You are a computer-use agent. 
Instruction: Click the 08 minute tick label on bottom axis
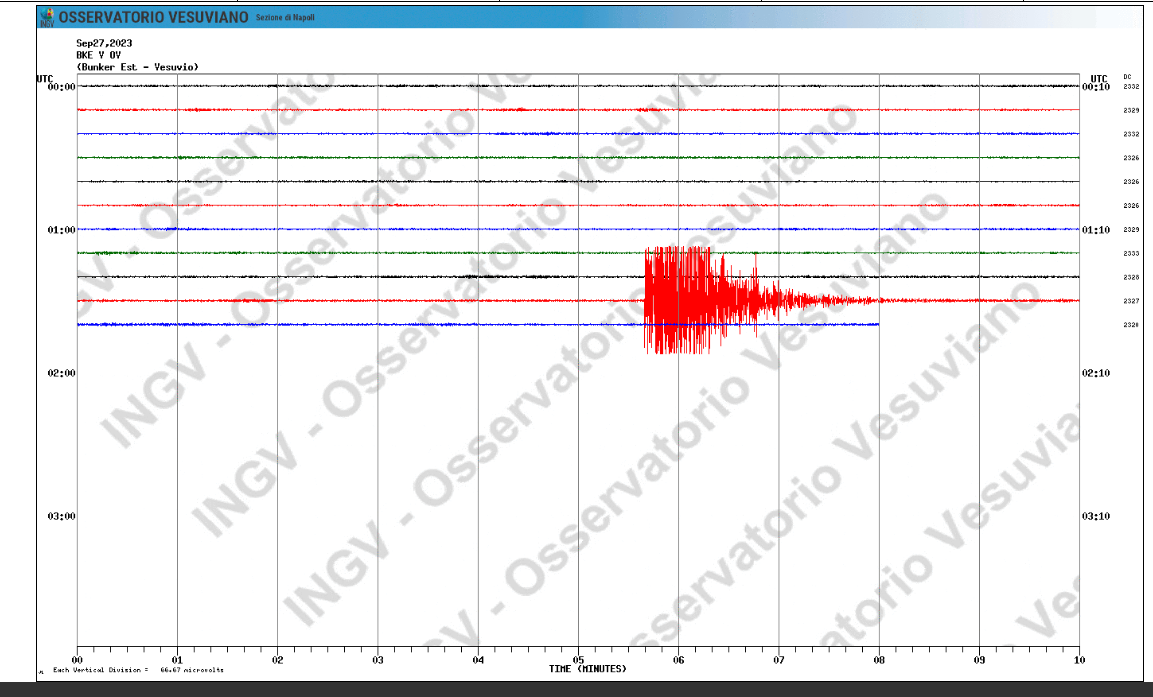(879, 660)
